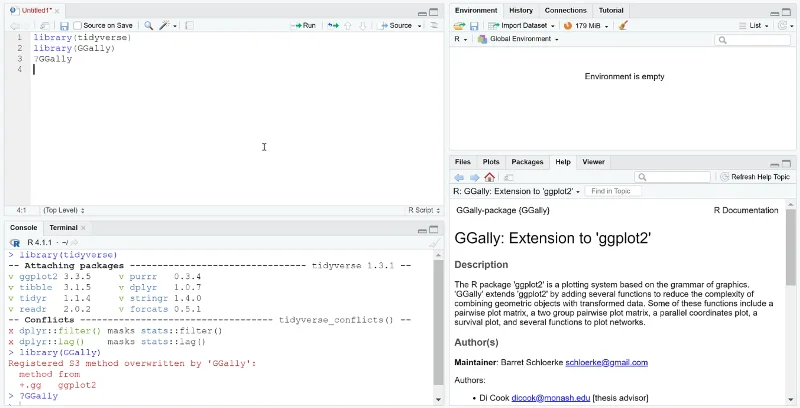Click line 3 text ?GGally in editor
This screenshot has height=408, width=800.
(x=53, y=59)
